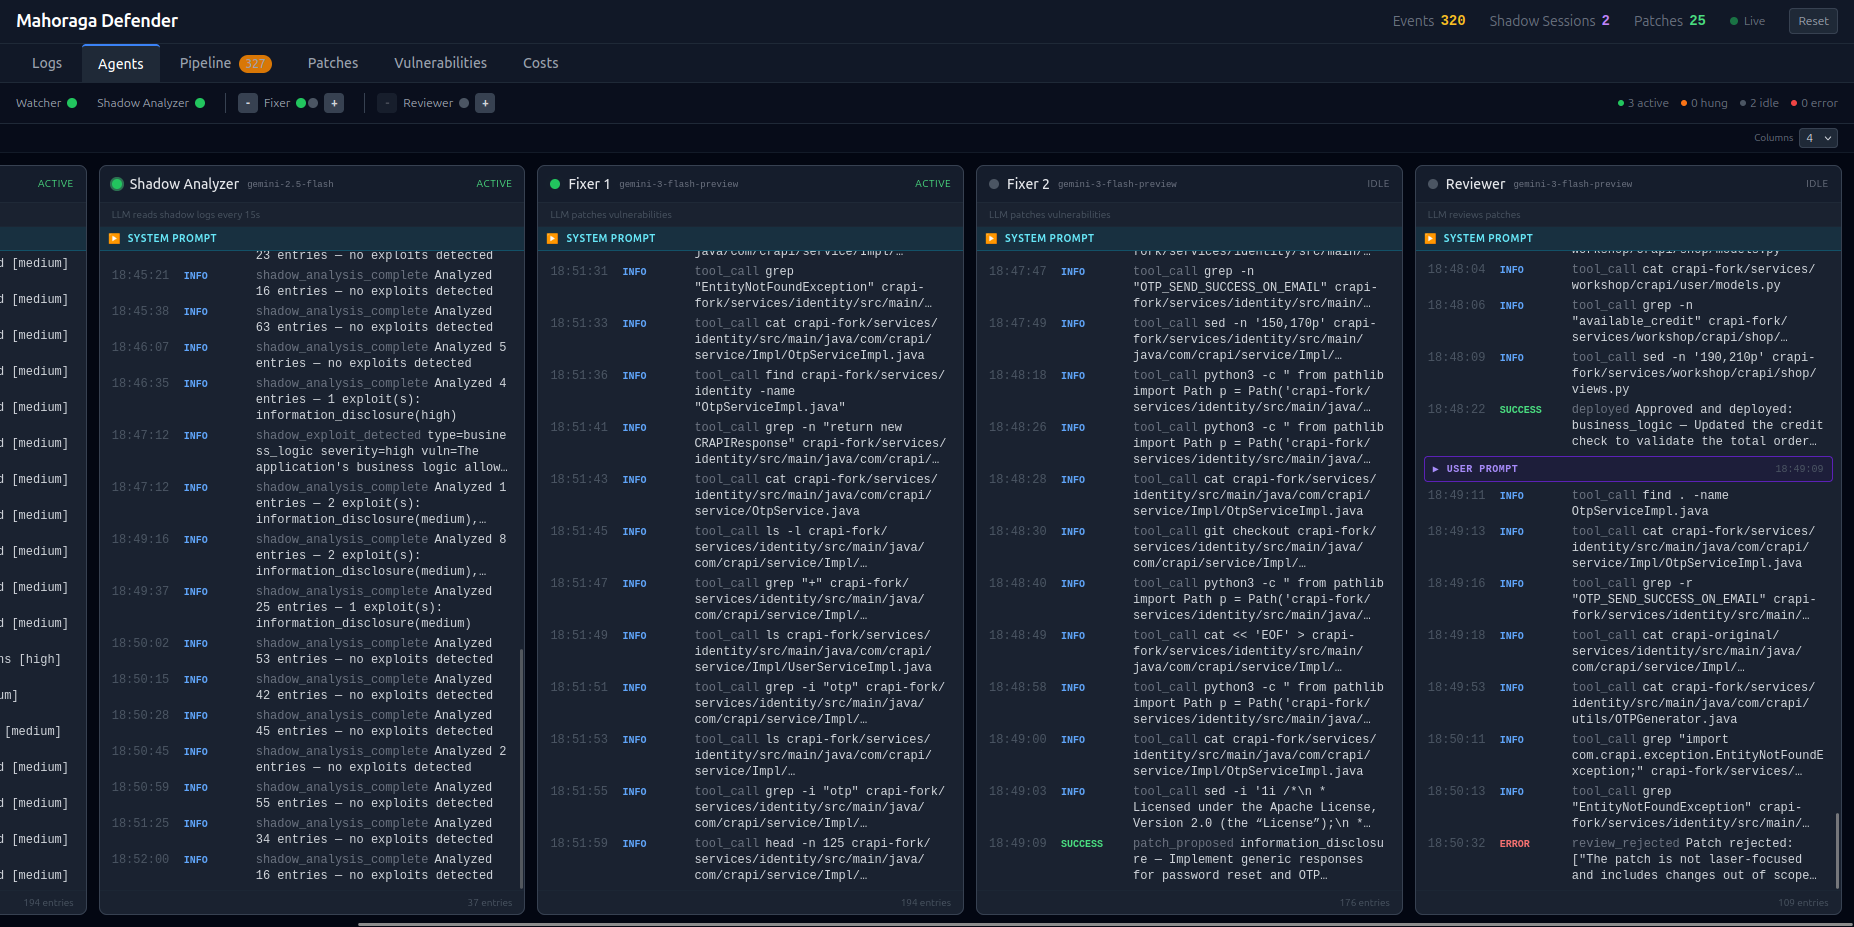This screenshot has height=927, width=1854.
Task: Open the Costs tab link
Action: [540, 63]
